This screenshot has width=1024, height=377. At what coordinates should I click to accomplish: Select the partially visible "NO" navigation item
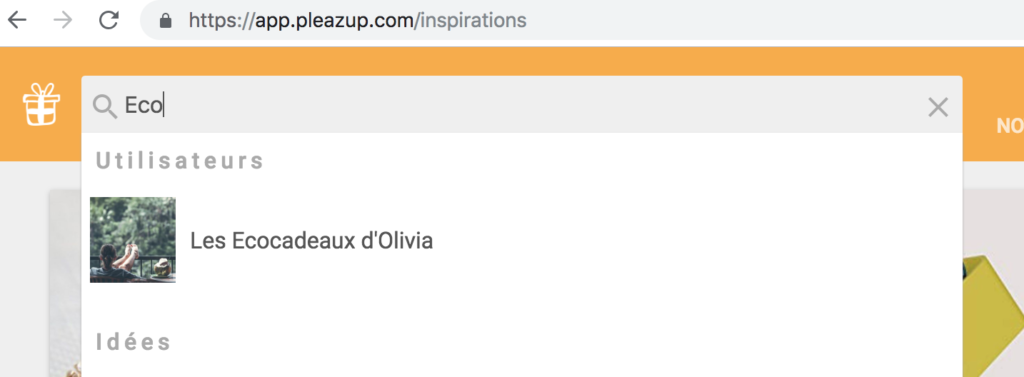[1010, 126]
